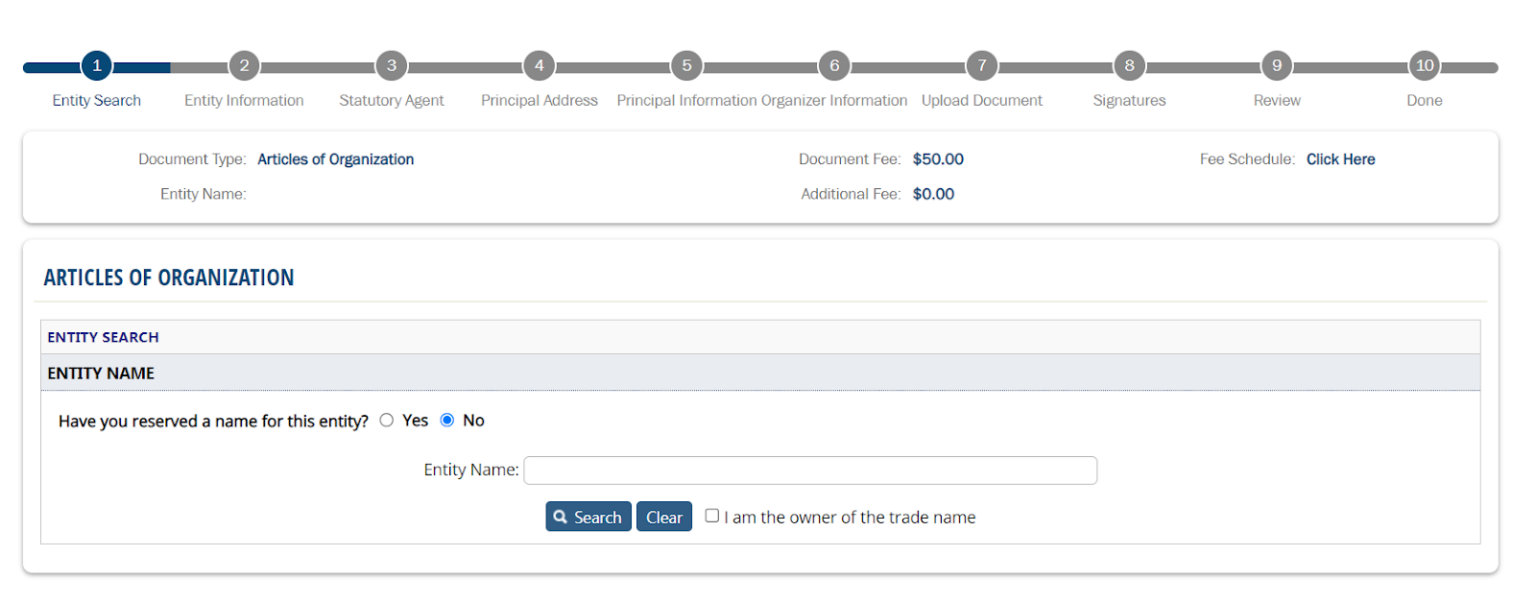Select Yes for reserved name question
This screenshot has width=1536, height=604.
coord(387,421)
